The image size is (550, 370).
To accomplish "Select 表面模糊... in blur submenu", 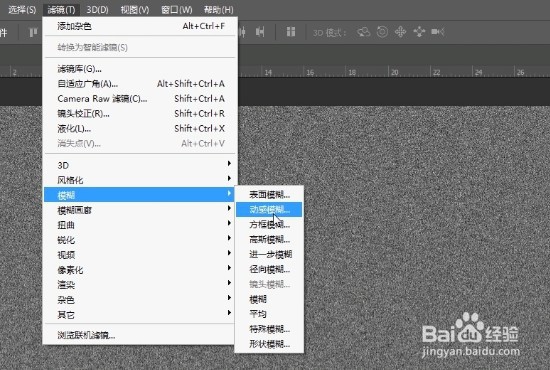I will (x=269, y=194).
